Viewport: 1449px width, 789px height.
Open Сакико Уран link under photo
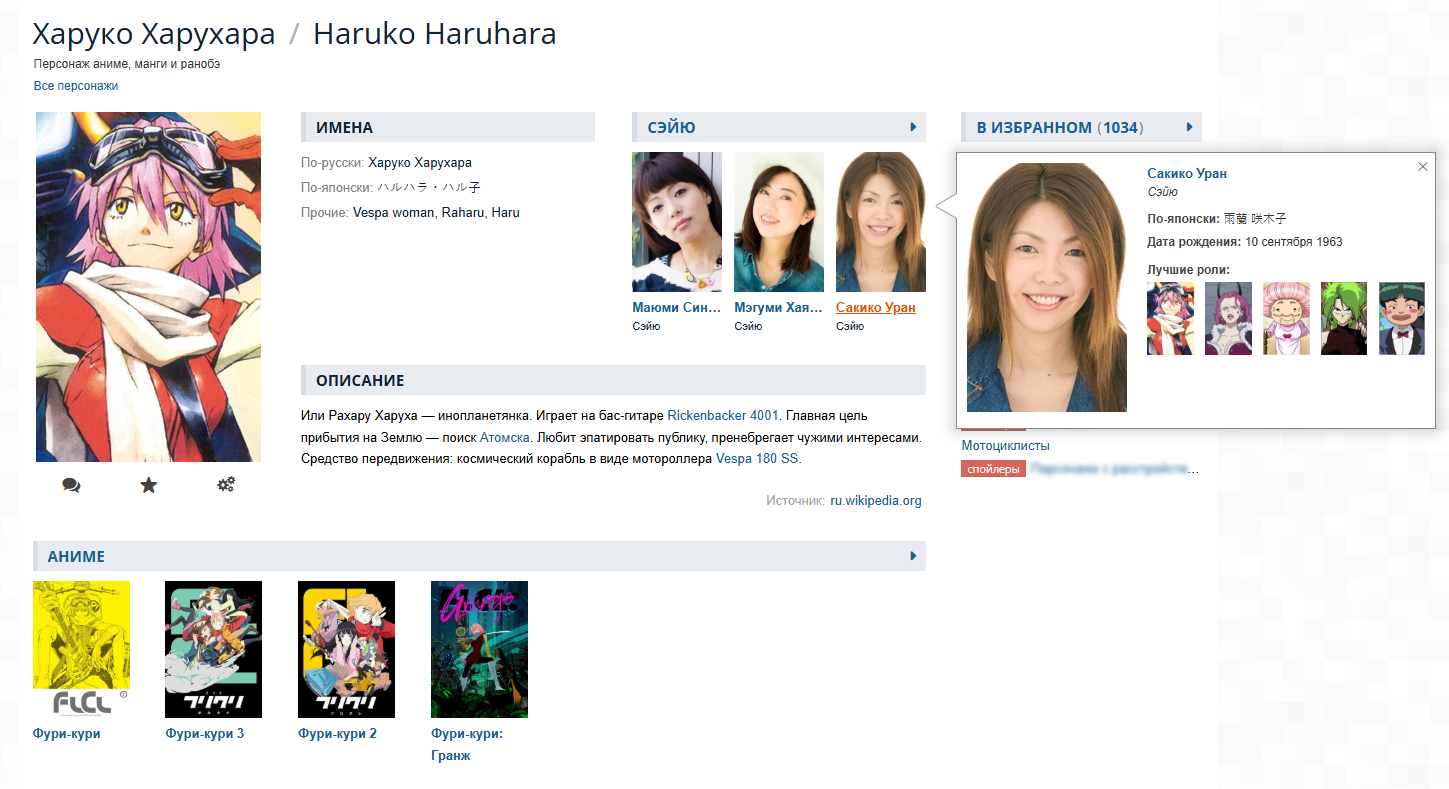(876, 308)
